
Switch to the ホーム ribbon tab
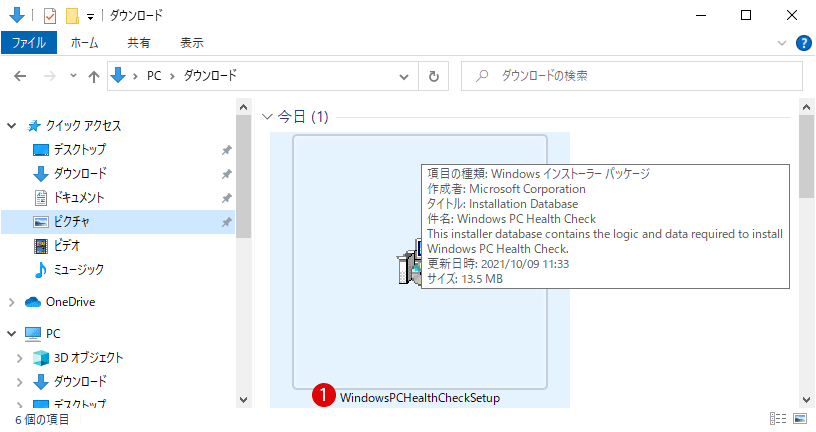point(84,43)
